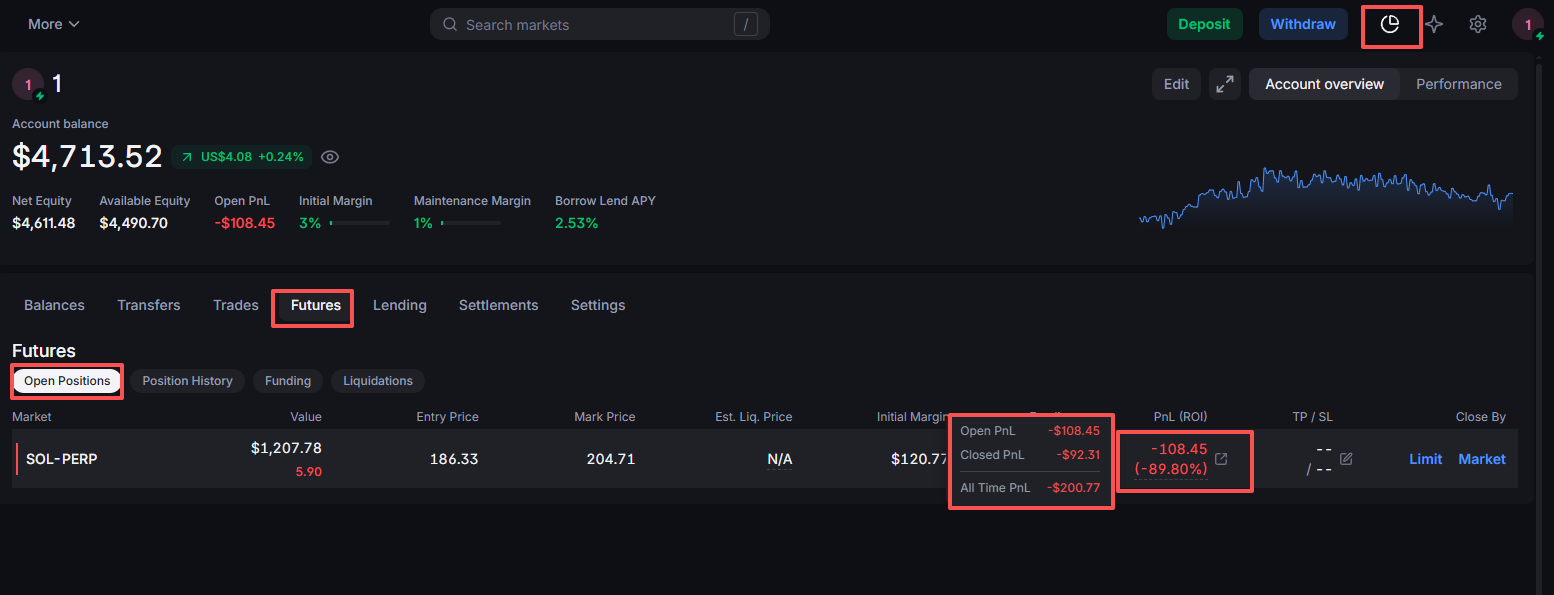Edit TP/SL with the pencil icon
The height and width of the screenshot is (595, 1554).
point(1346,459)
